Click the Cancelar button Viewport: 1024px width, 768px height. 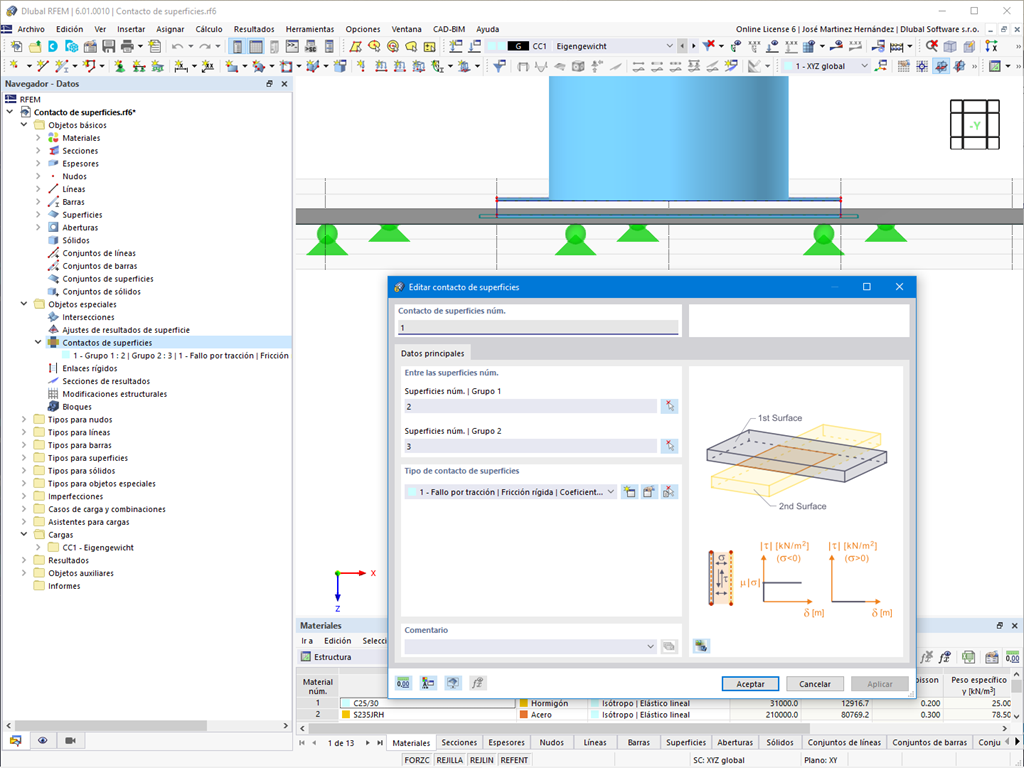coord(815,684)
